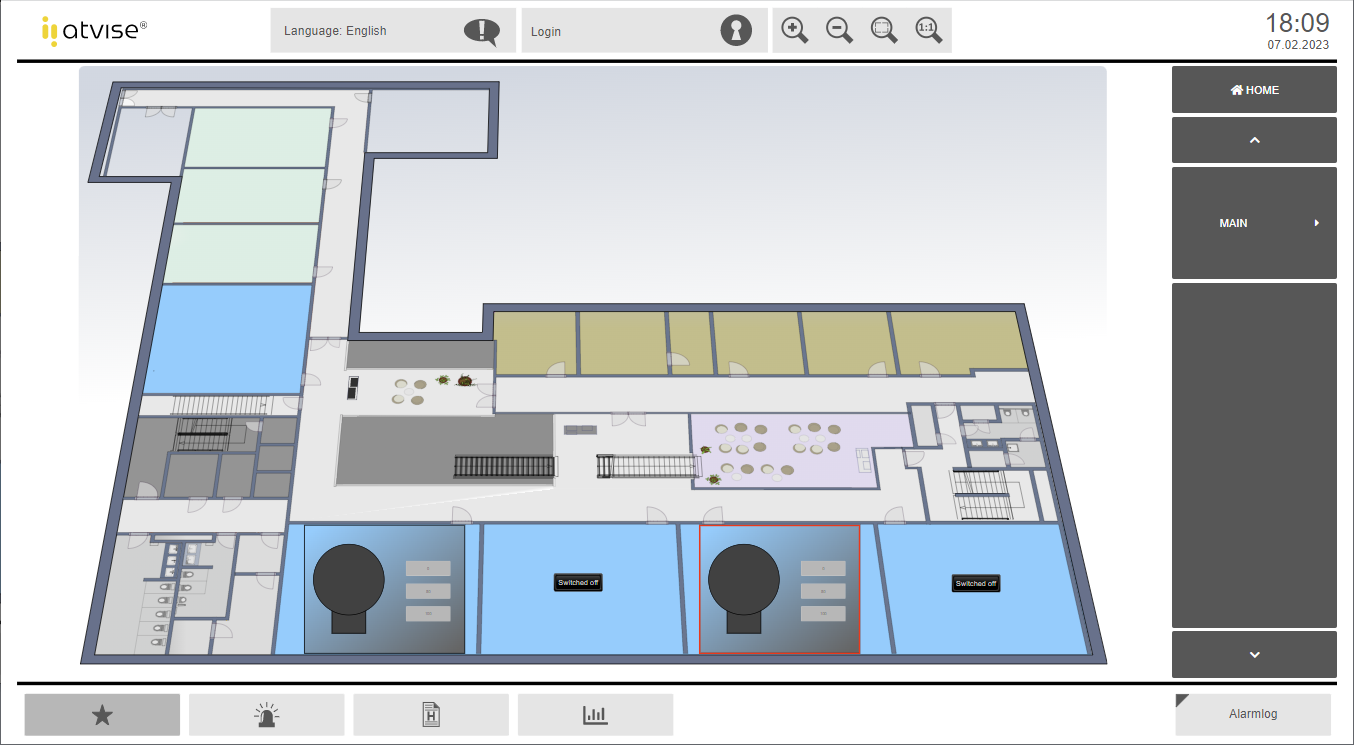The height and width of the screenshot is (745, 1354).
Task: Open the favorites star panel
Action: tap(102, 714)
